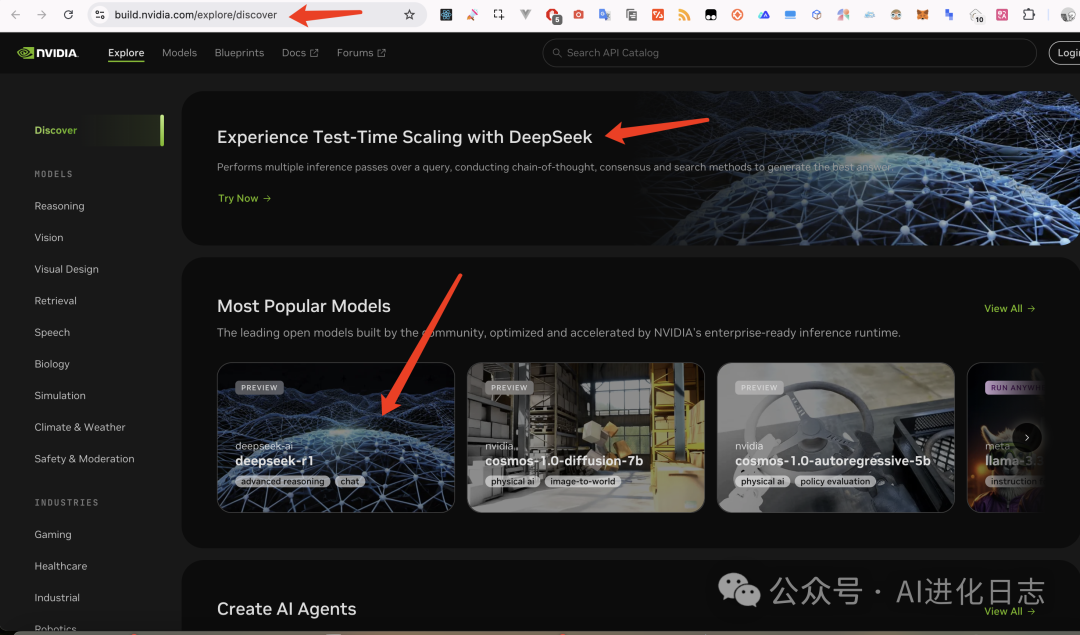Viewport: 1080px width, 635px height.
Task: Open the gray Vue devtools extension icon
Action: 525,14
